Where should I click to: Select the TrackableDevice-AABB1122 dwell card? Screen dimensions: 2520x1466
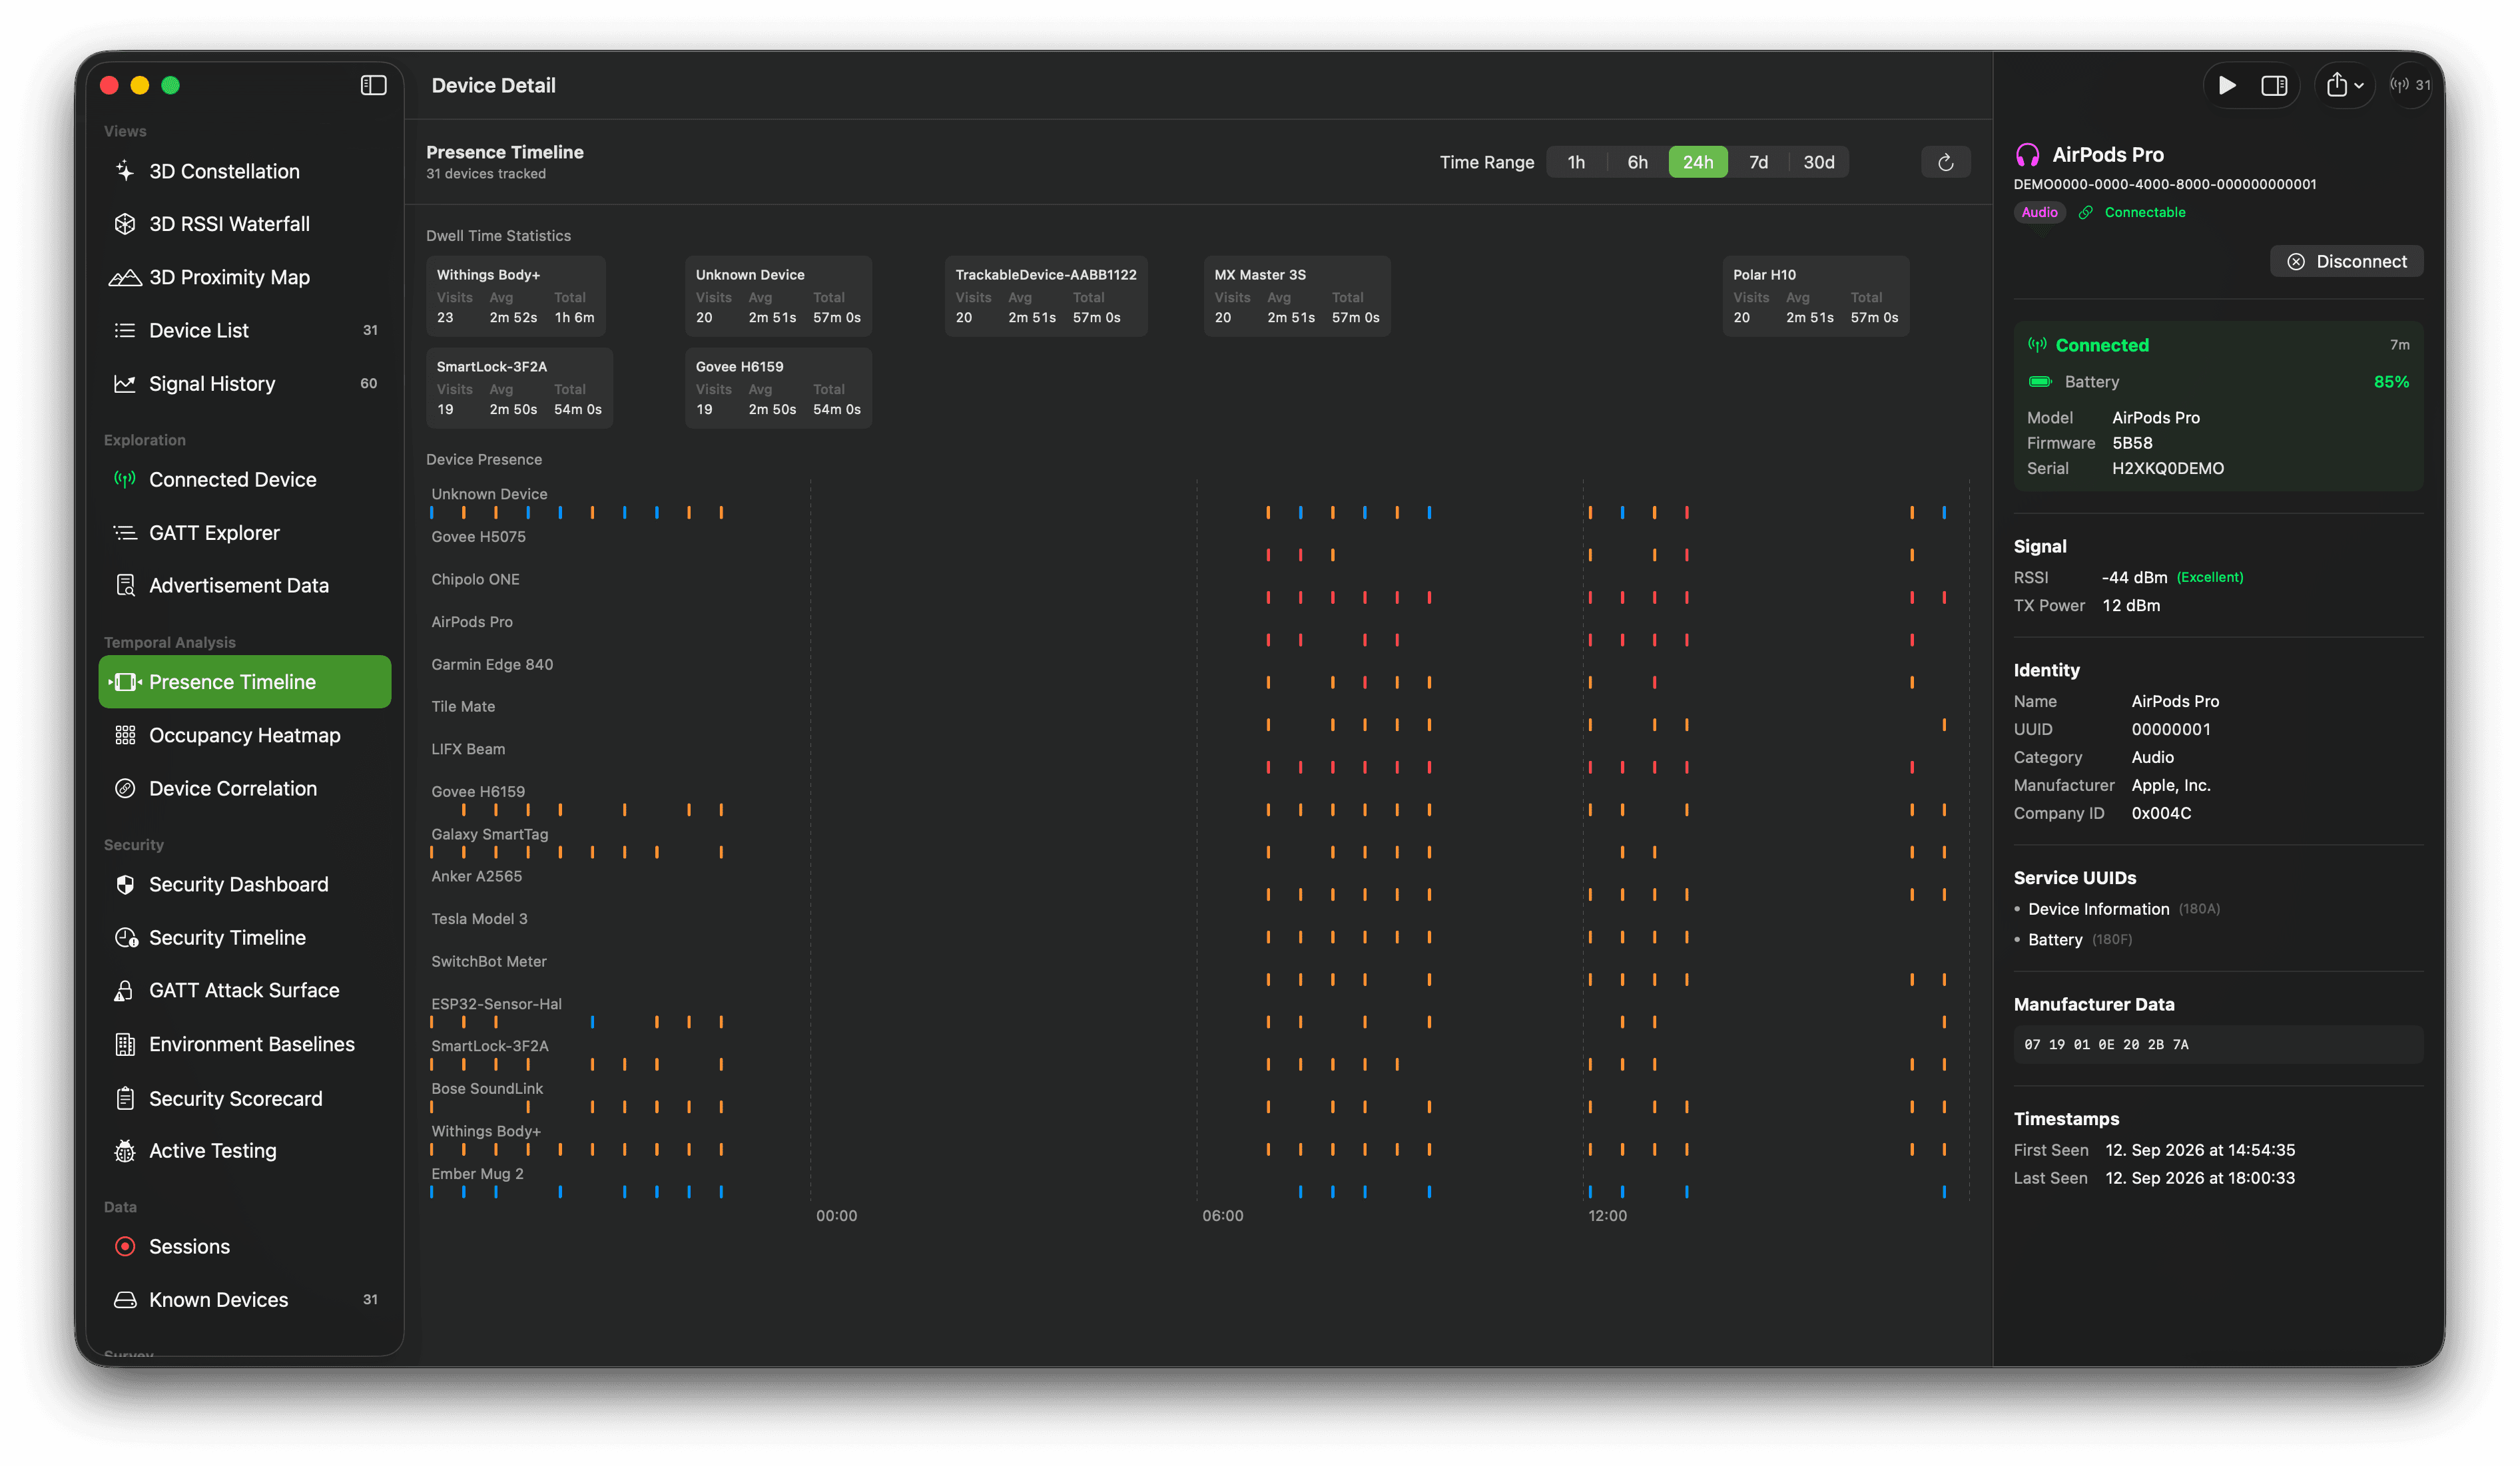[1046, 296]
